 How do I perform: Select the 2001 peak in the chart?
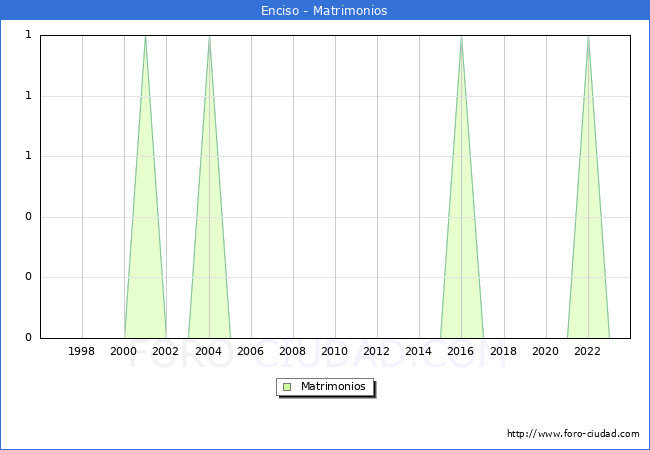146,38
